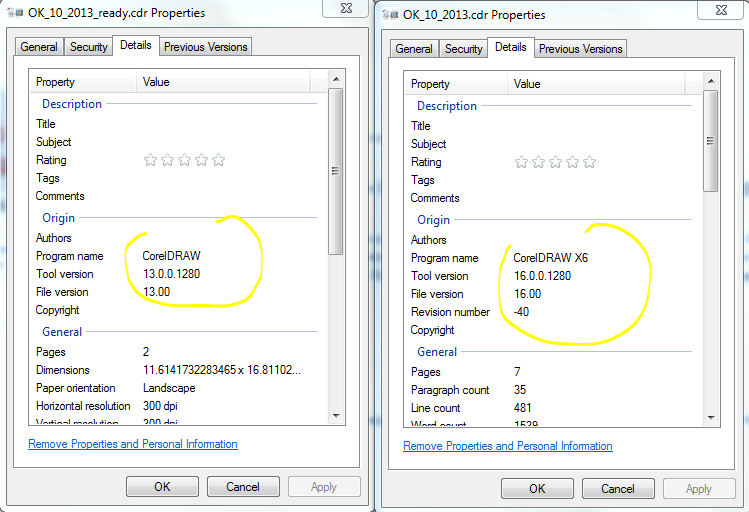Open General tab in OK_10_2013.cdr window
The height and width of the screenshot is (512, 749).
(x=414, y=49)
